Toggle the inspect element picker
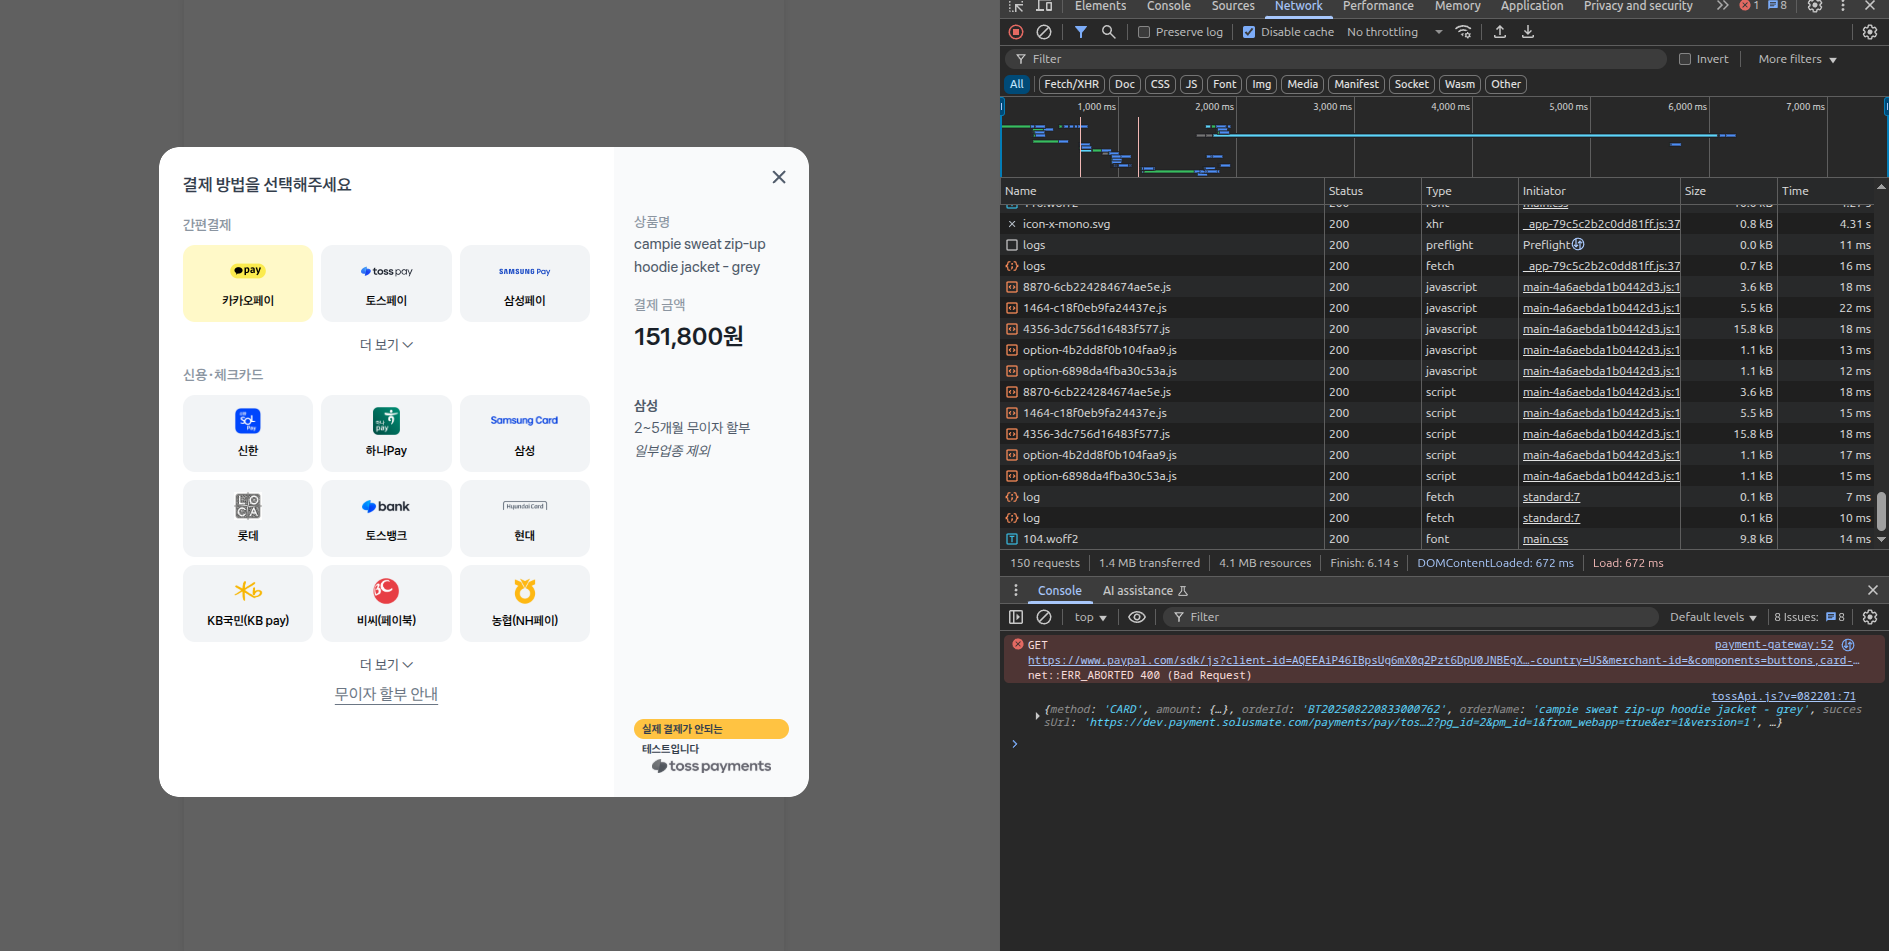Viewport: 1889px width, 951px height. [1016, 6]
